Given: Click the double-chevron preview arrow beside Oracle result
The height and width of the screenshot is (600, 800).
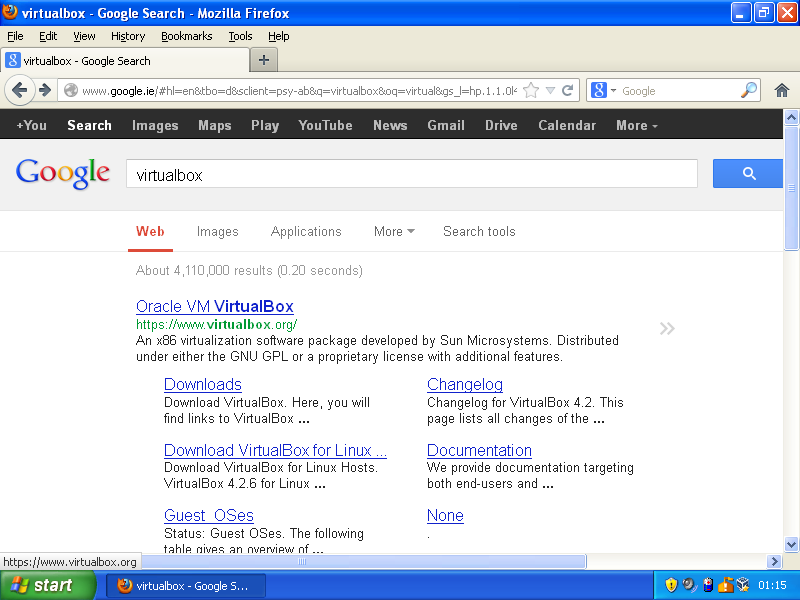Looking at the screenshot, I should tap(667, 328).
